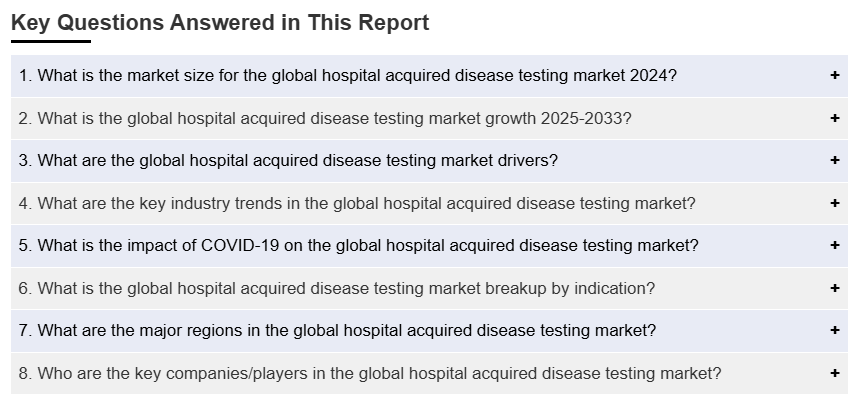Show answer to COVID-19 impact question
Image resolution: width=854 pixels, height=401 pixels.
pos(358,246)
